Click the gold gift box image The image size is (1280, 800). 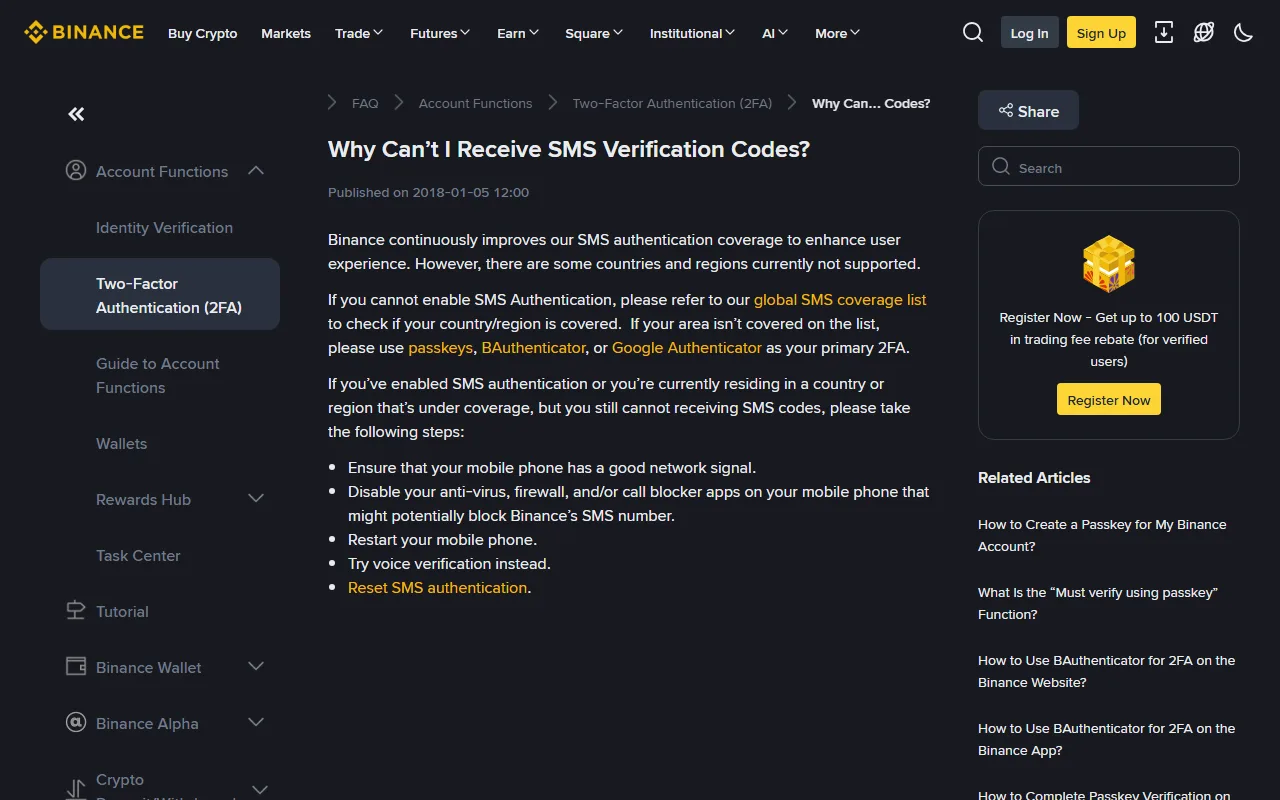[x=1109, y=264]
